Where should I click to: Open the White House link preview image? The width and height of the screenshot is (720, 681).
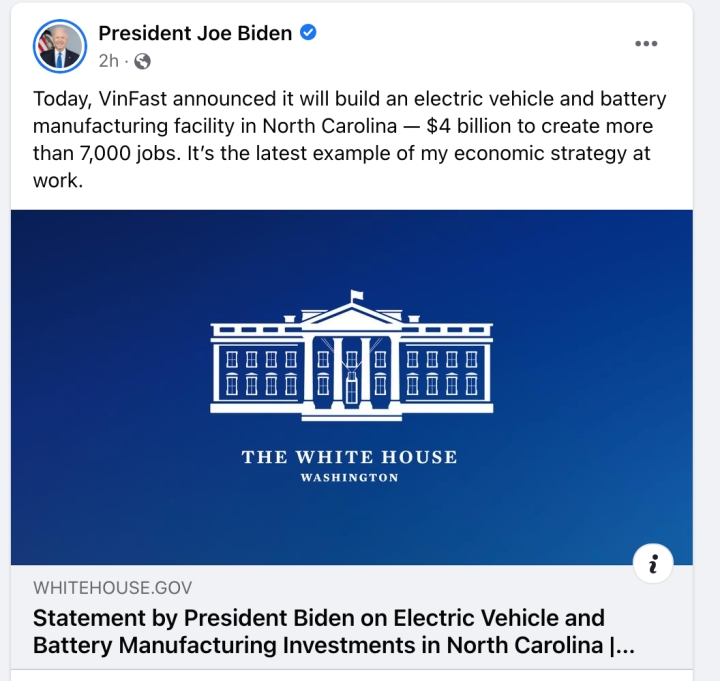pyautogui.click(x=352, y=387)
